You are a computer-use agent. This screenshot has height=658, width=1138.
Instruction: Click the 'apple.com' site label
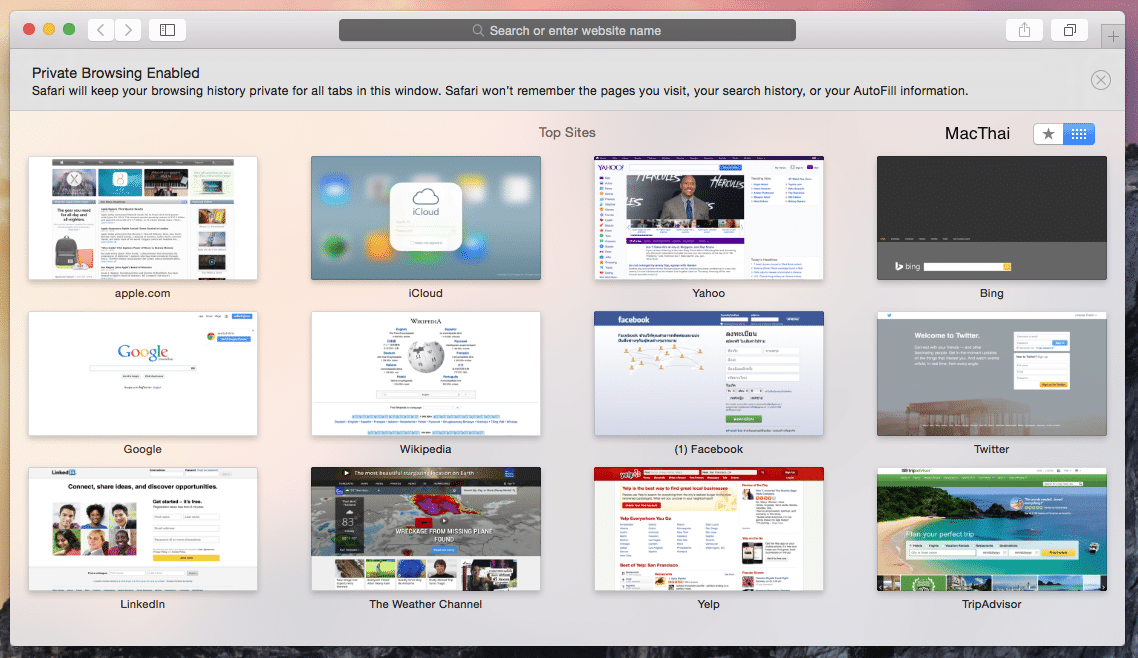click(x=142, y=293)
